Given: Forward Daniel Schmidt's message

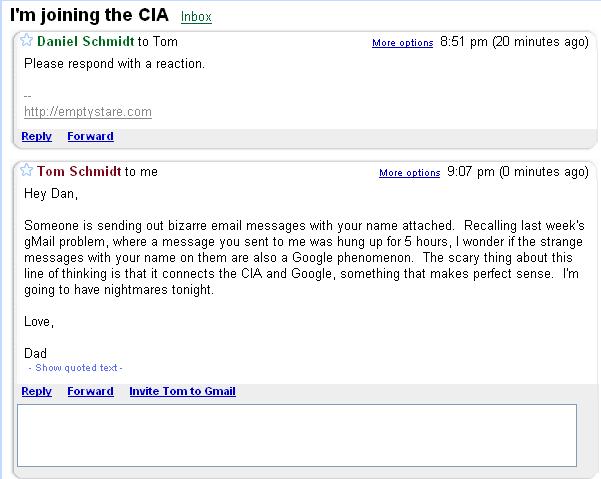Looking at the screenshot, I should pyautogui.click(x=90, y=136).
